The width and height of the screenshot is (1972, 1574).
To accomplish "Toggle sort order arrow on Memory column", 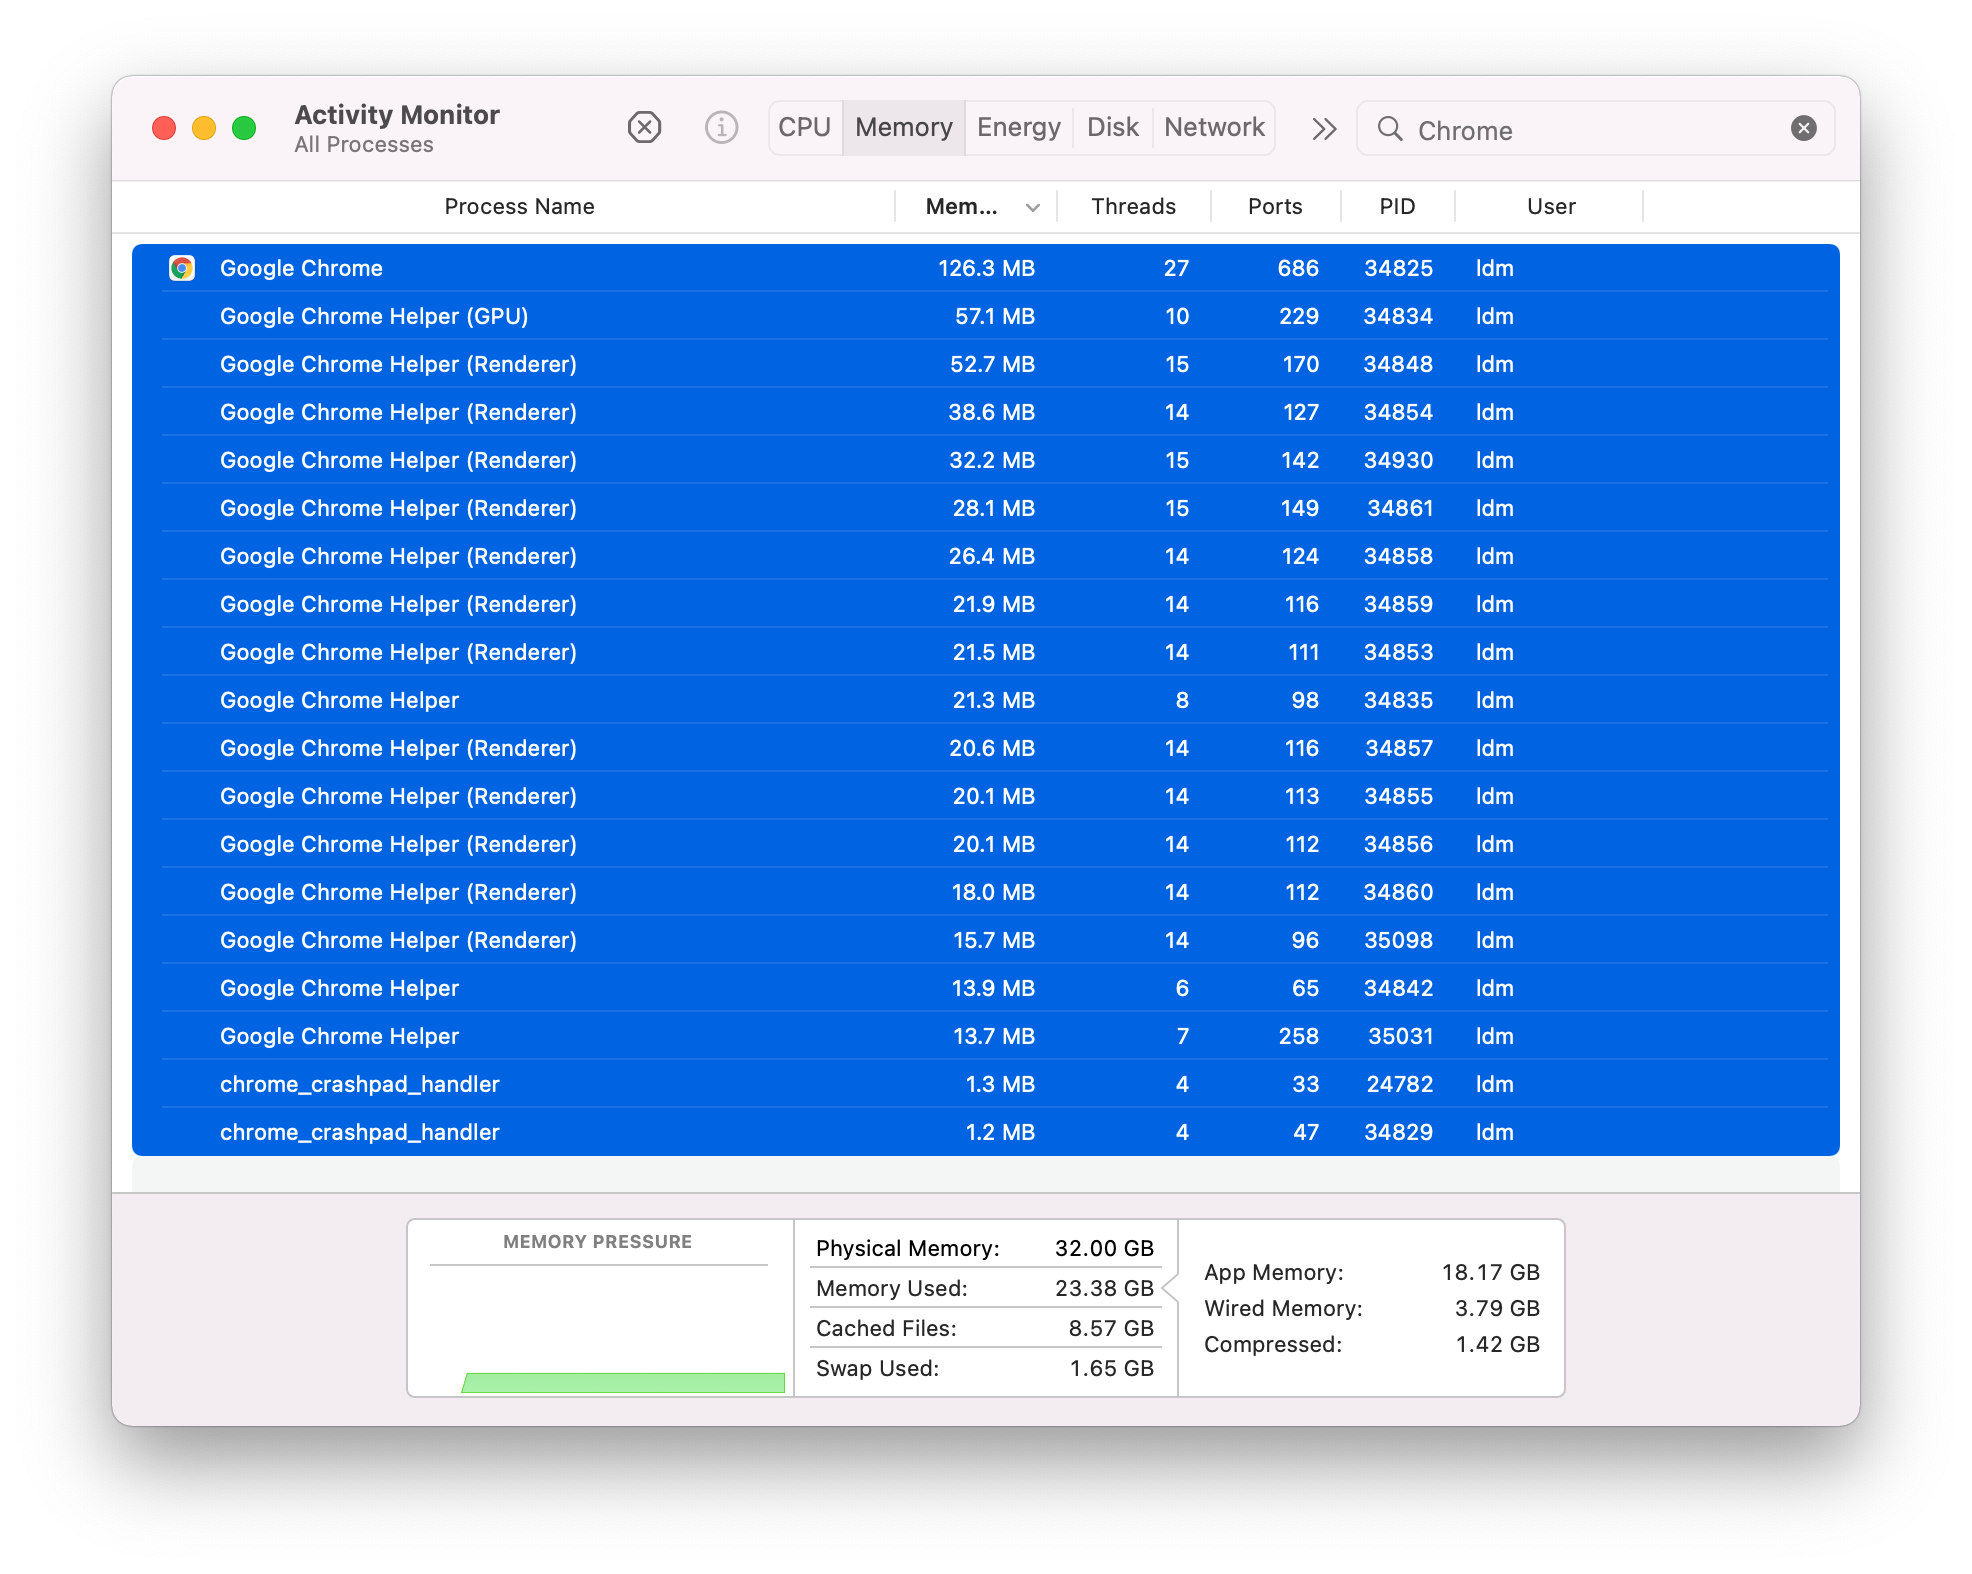I will [x=1033, y=208].
